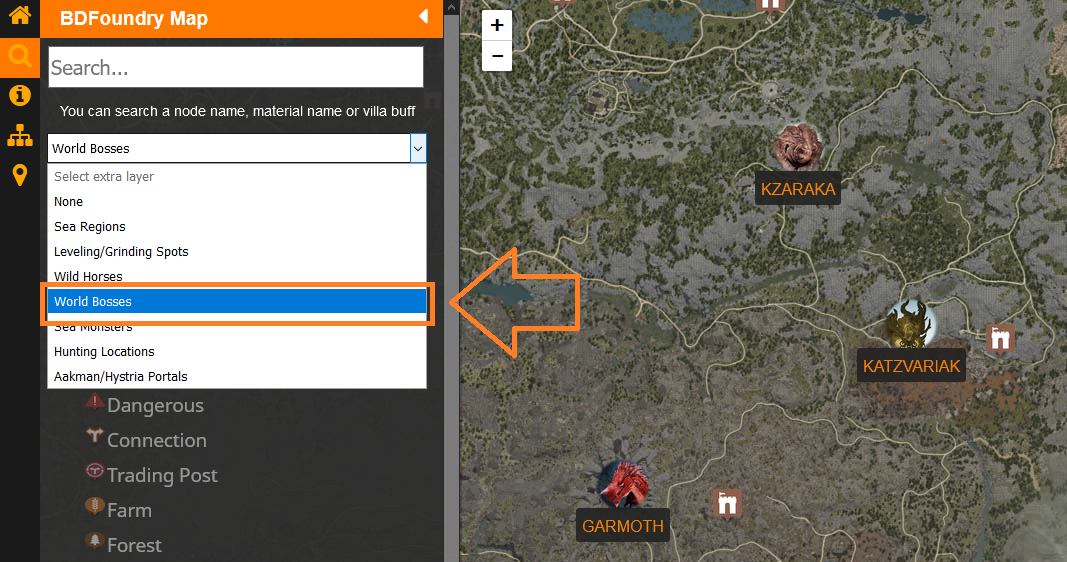Open the home icon in sidebar
The width and height of the screenshot is (1067, 562).
20,14
